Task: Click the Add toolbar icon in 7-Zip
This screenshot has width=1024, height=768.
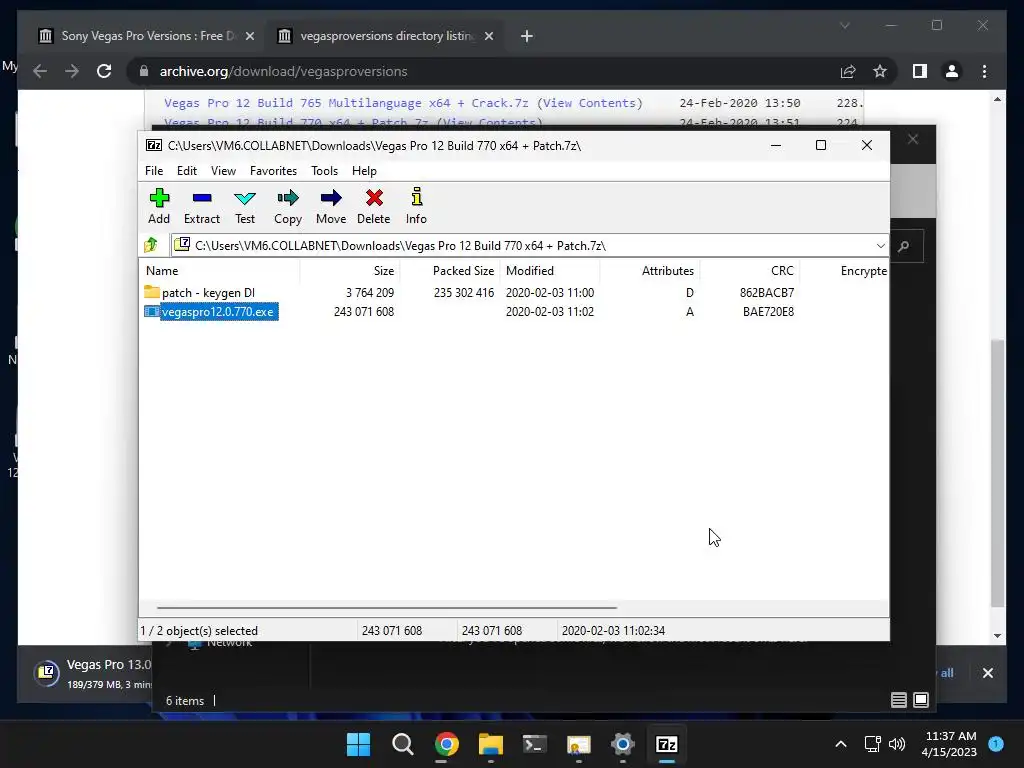Action: coord(159,206)
